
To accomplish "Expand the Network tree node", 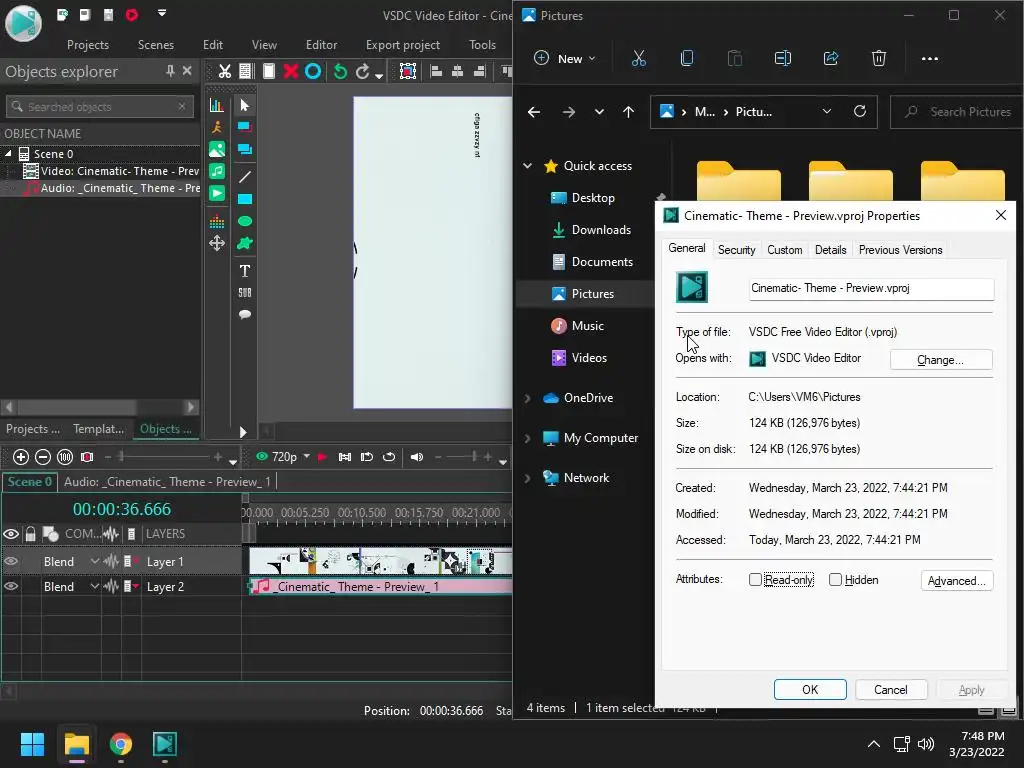I will pyautogui.click(x=528, y=478).
